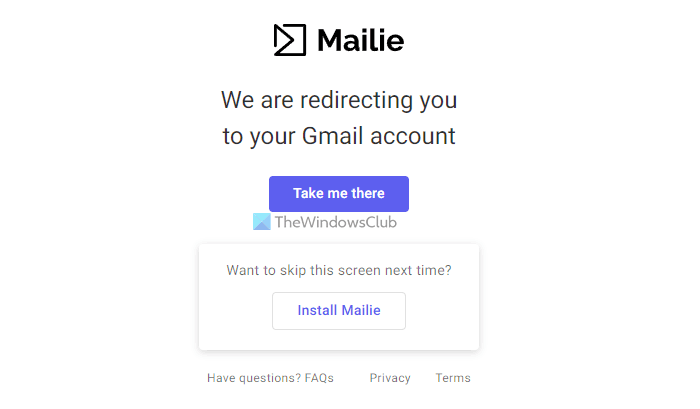Click the word "account" in the heading
The width and height of the screenshot is (700, 409).
point(419,136)
